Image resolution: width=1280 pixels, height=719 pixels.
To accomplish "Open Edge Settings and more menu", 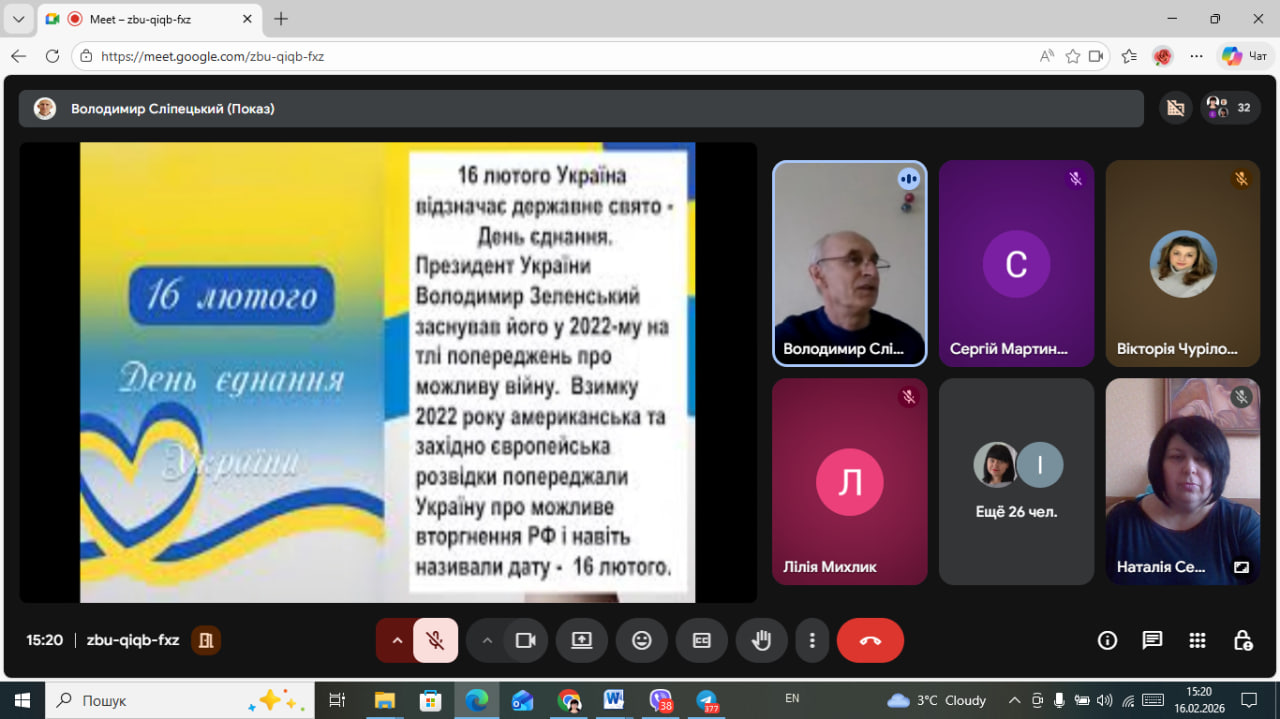I will tap(1196, 56).
